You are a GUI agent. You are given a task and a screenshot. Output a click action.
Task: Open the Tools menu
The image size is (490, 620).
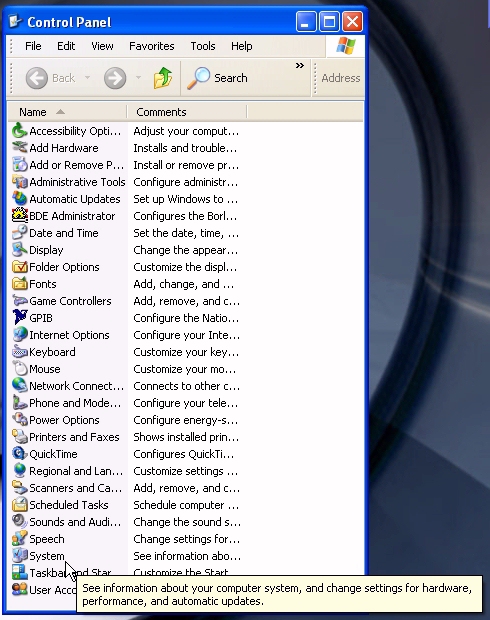[203, 46]
